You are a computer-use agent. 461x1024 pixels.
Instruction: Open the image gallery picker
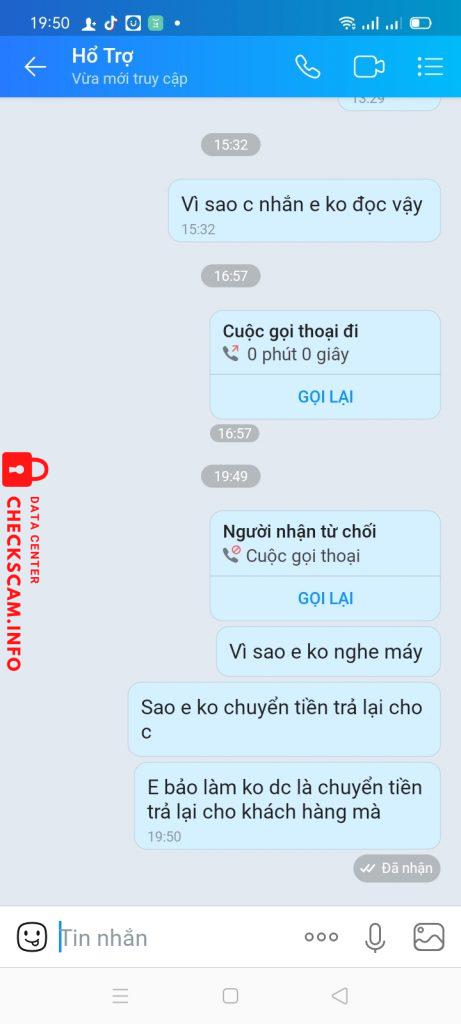(429, 937)
